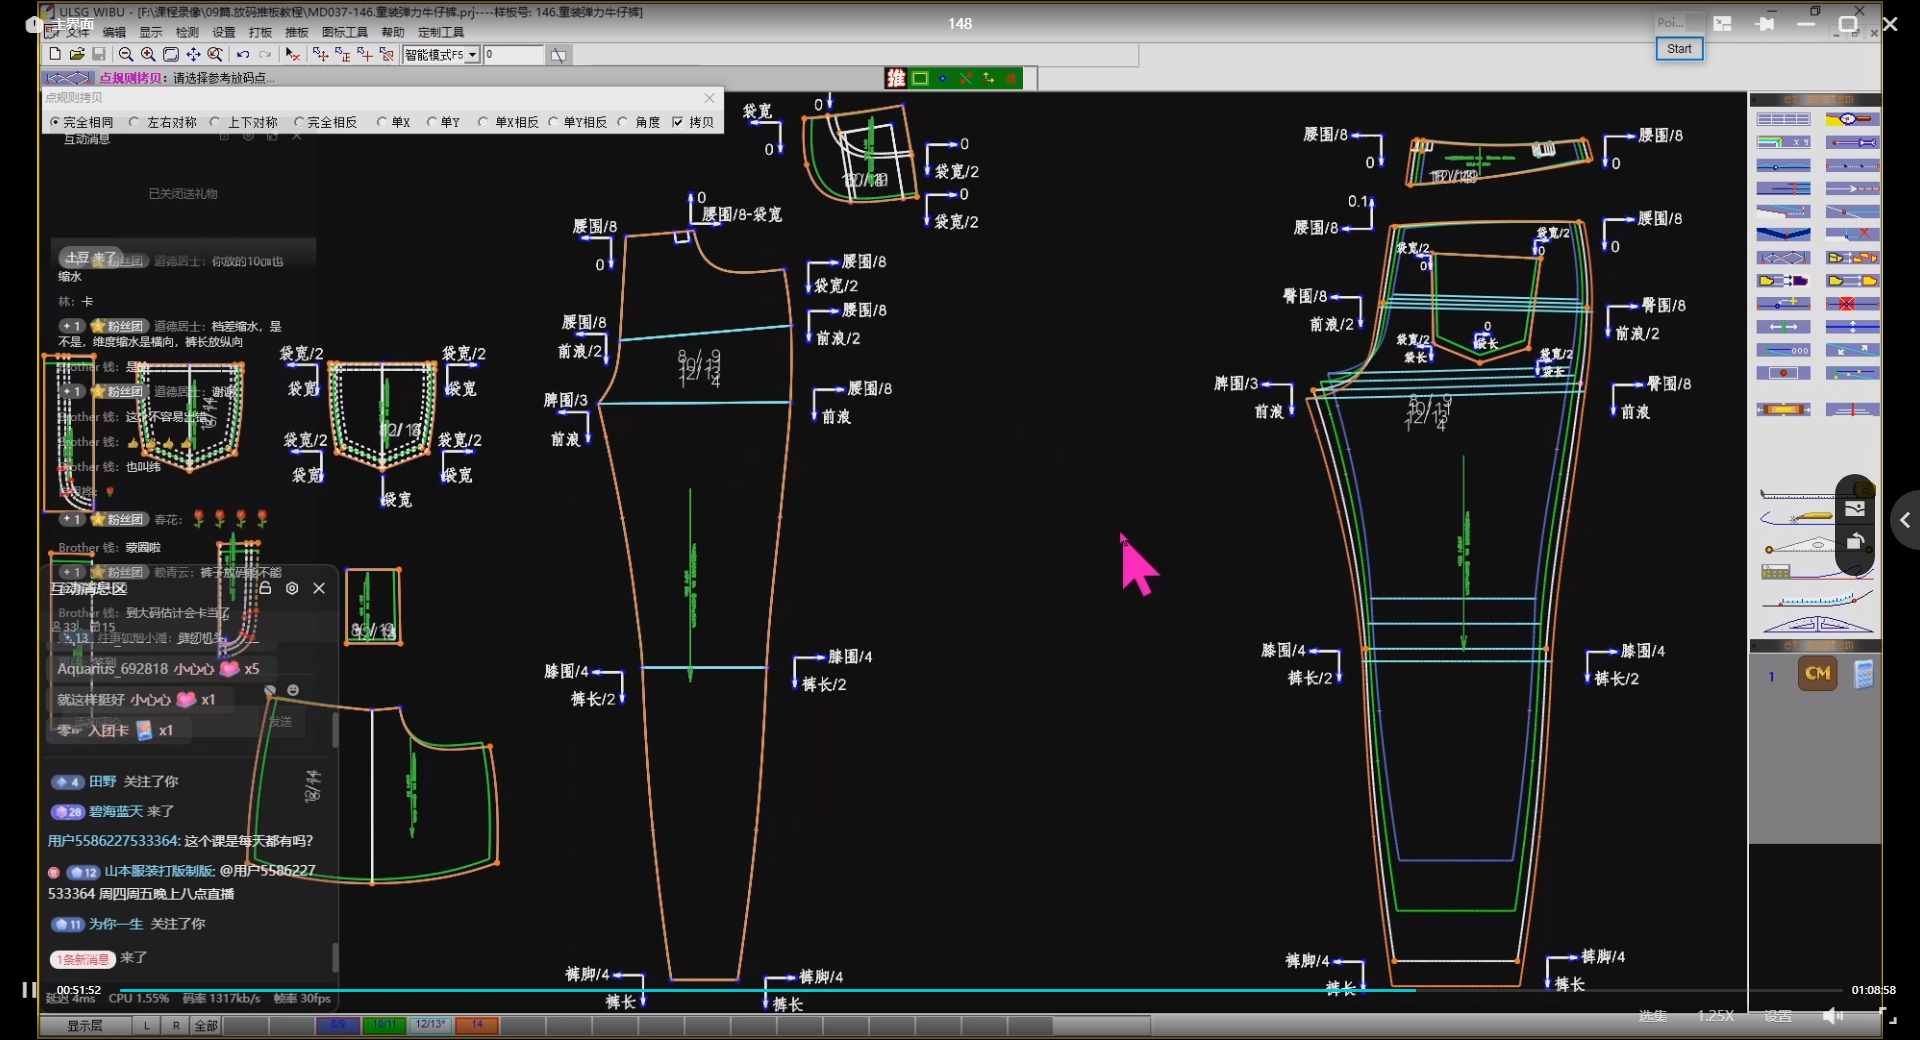Click the Start button
The height and width of the screenshot is (1040, 1920).
coord(1679,49)
